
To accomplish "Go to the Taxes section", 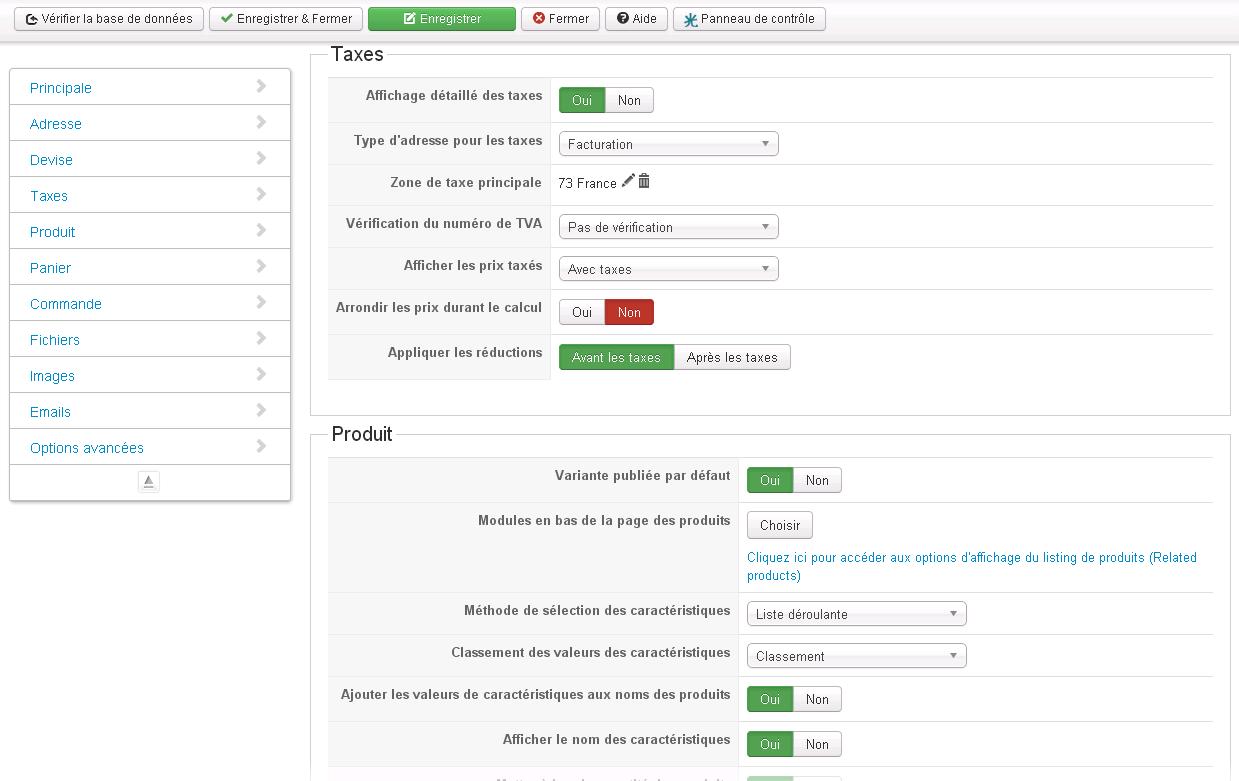I will 150,195.
